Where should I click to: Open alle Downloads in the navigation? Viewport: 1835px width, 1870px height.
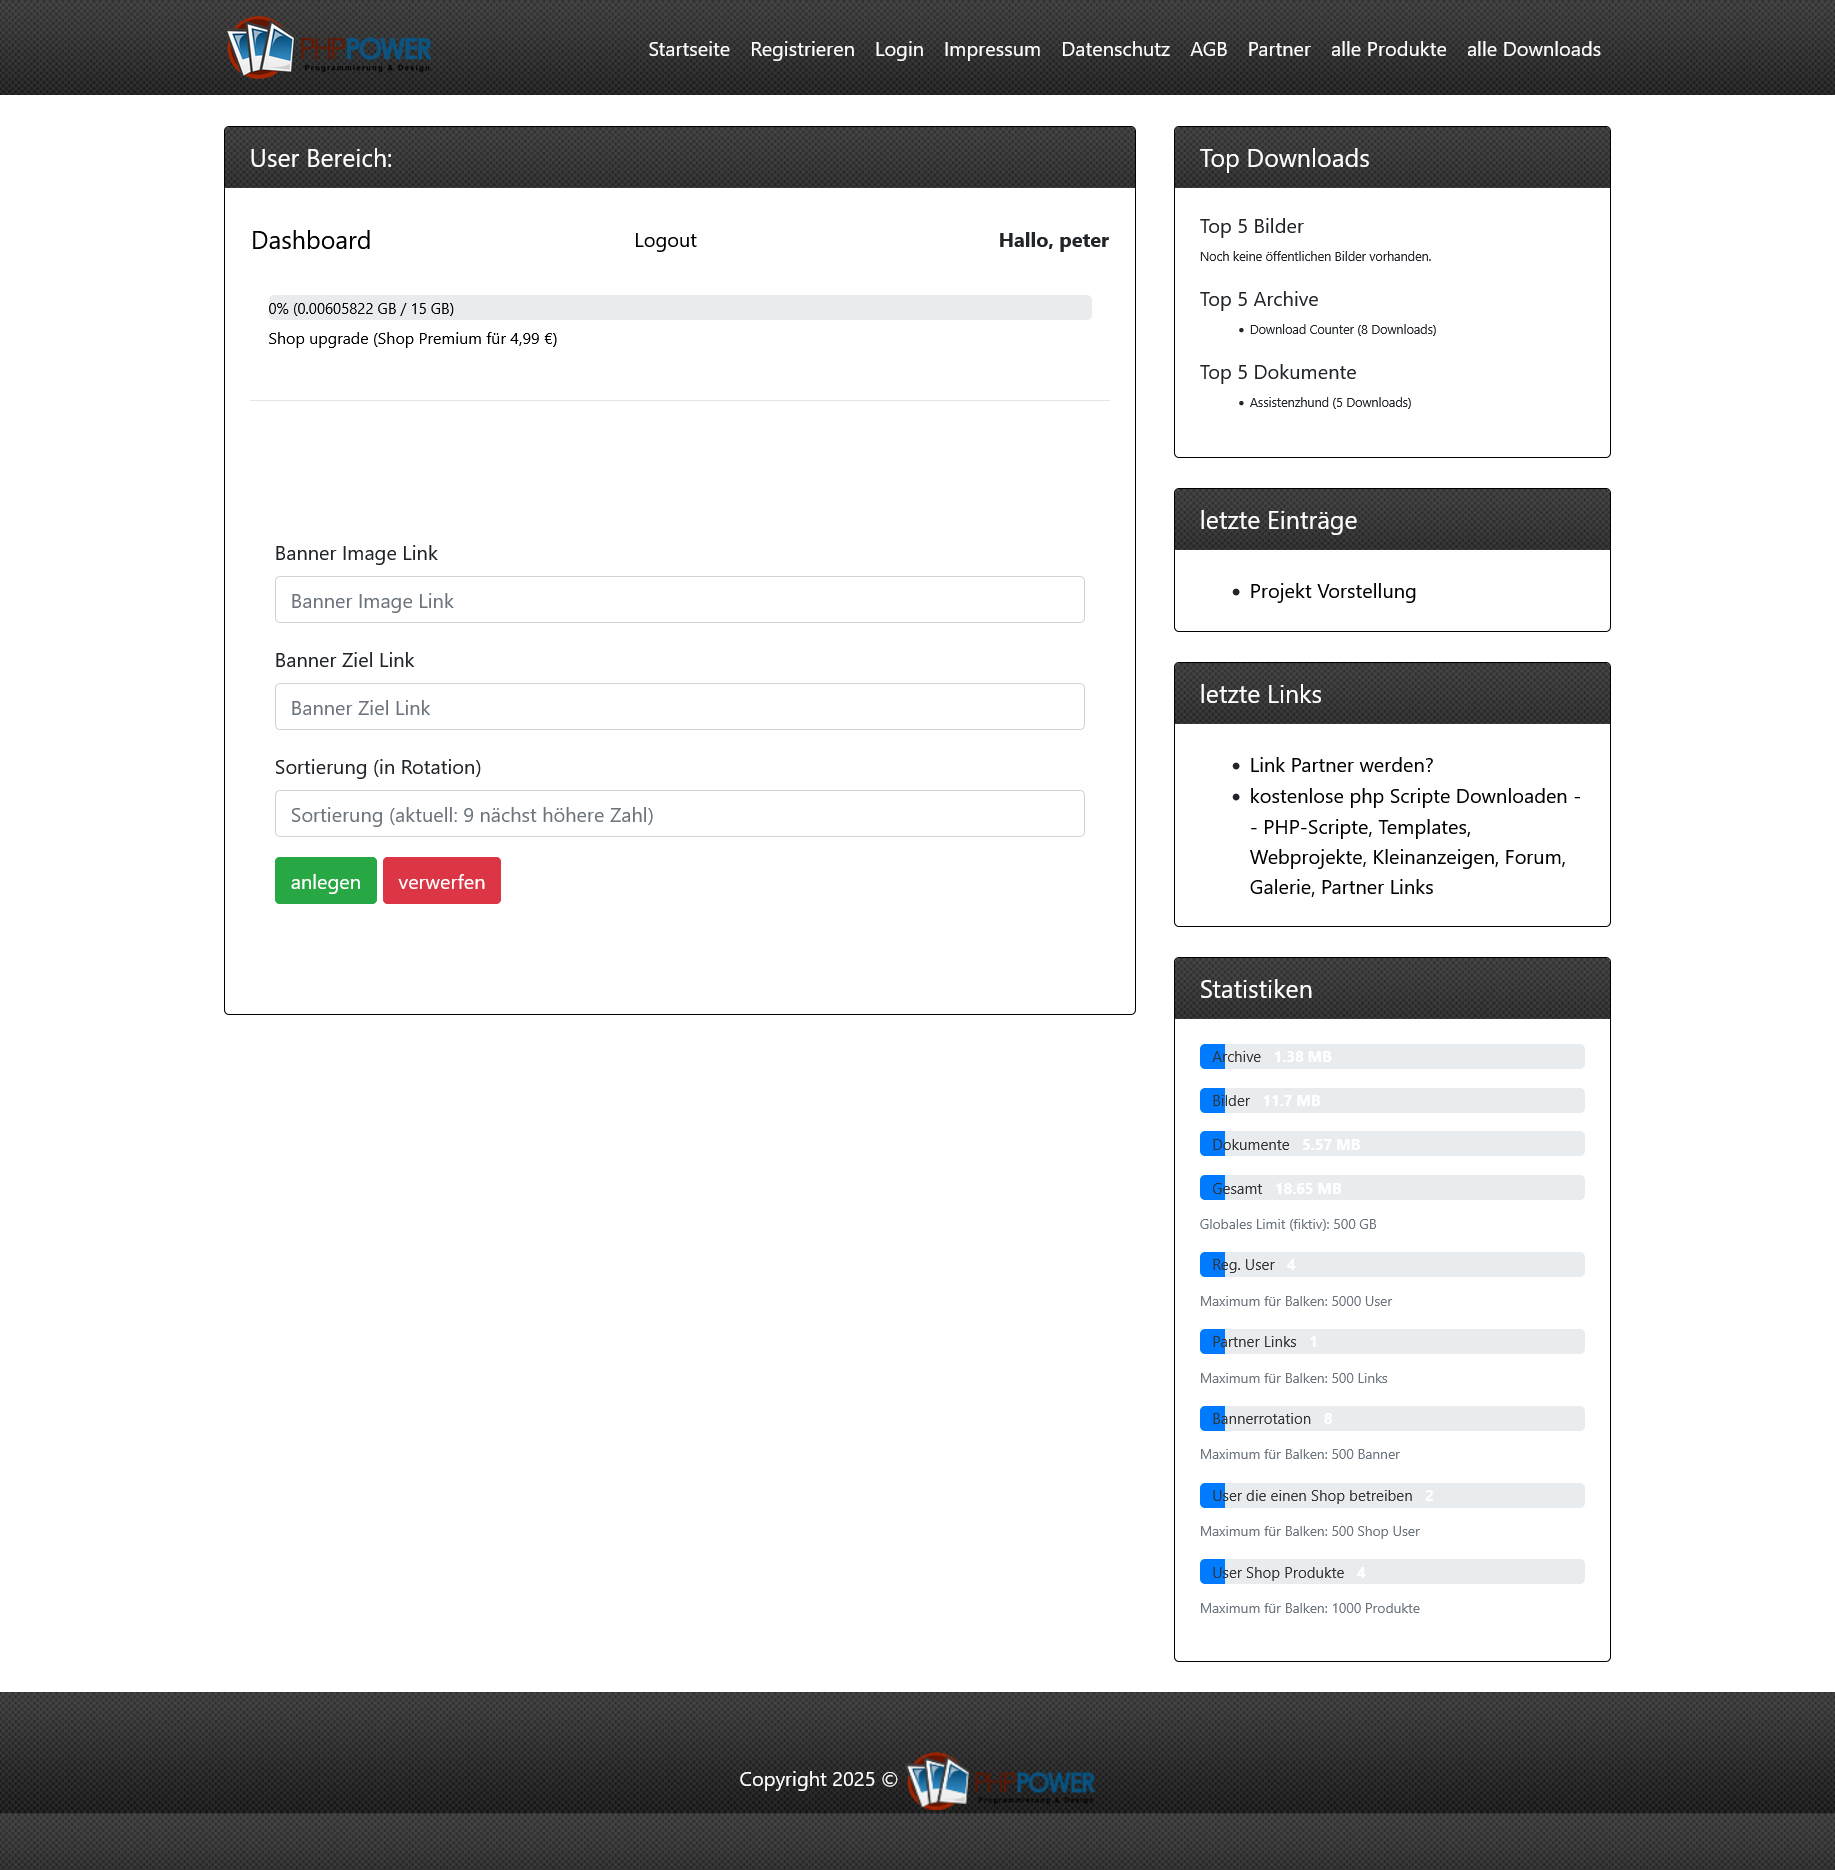point(1533,49)
